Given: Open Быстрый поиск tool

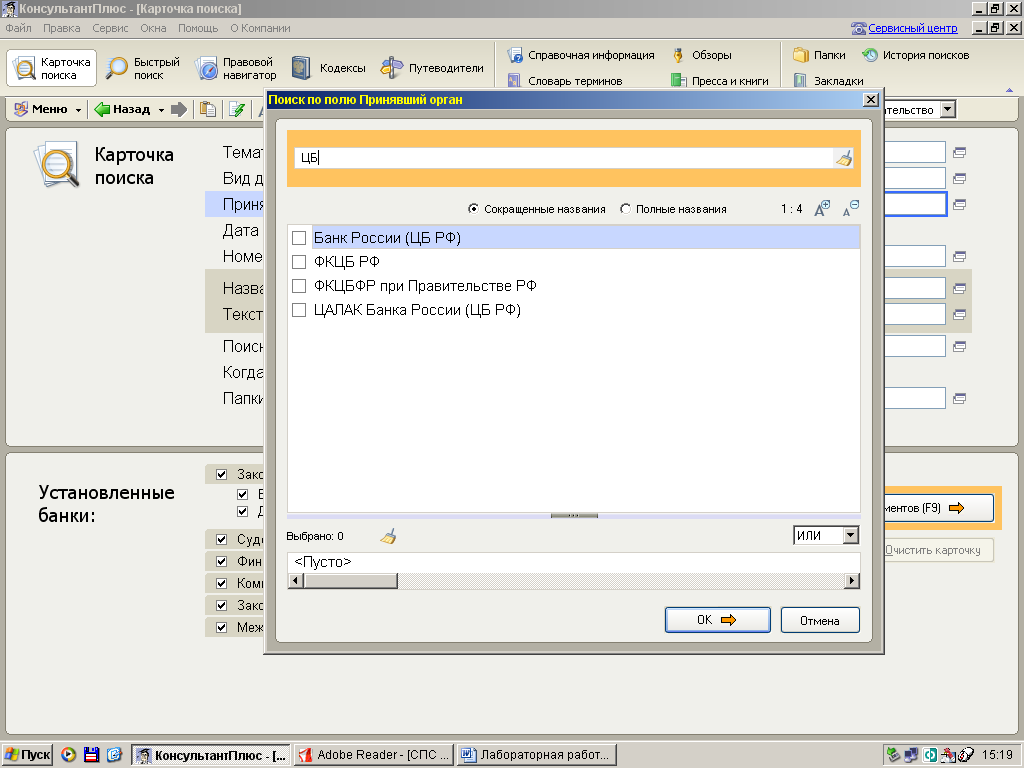Looking at the screenshot, I should (x=143, y=68).
